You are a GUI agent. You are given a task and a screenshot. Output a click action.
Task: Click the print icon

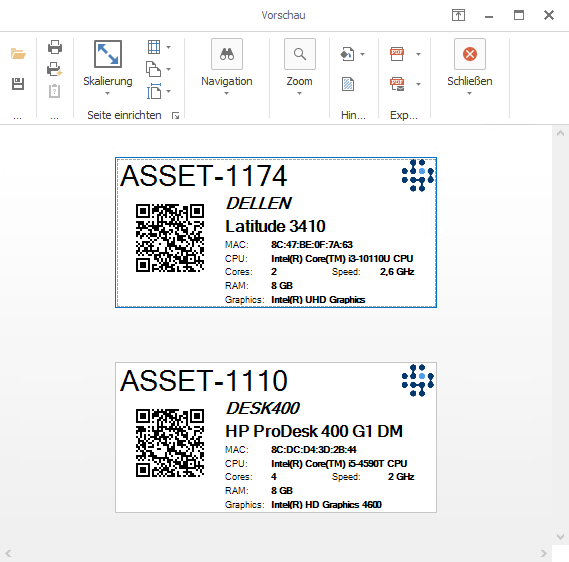coord(55,47)
